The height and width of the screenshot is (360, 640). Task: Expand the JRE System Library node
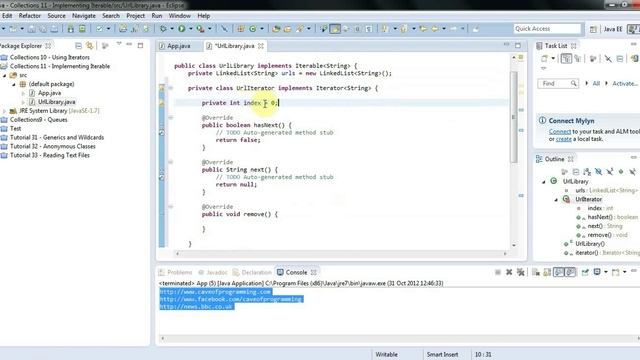(4, 111)
